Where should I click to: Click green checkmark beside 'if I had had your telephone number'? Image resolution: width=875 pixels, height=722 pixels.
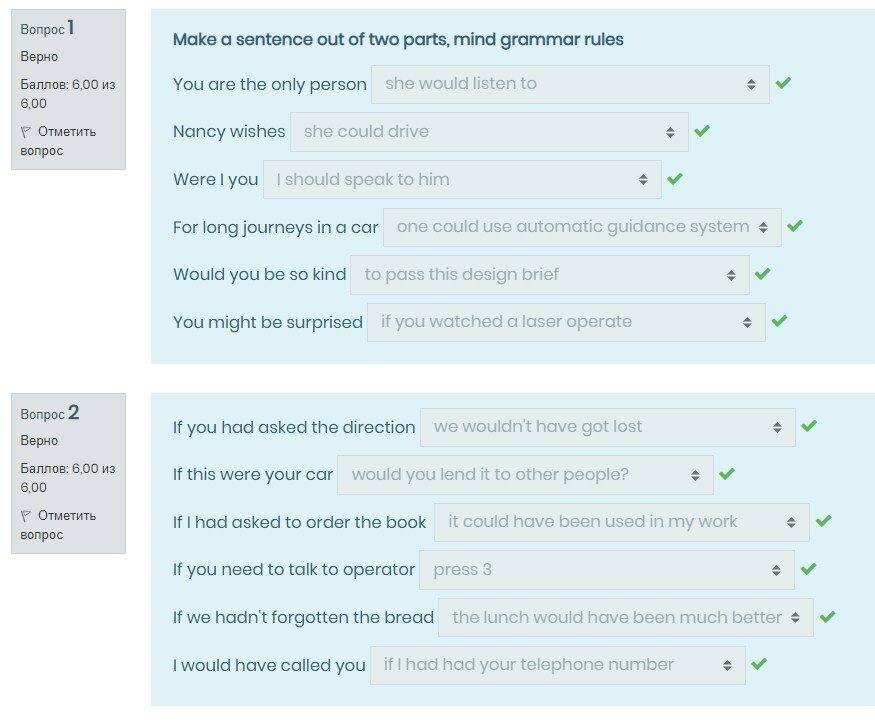click(x=759, y=664)
